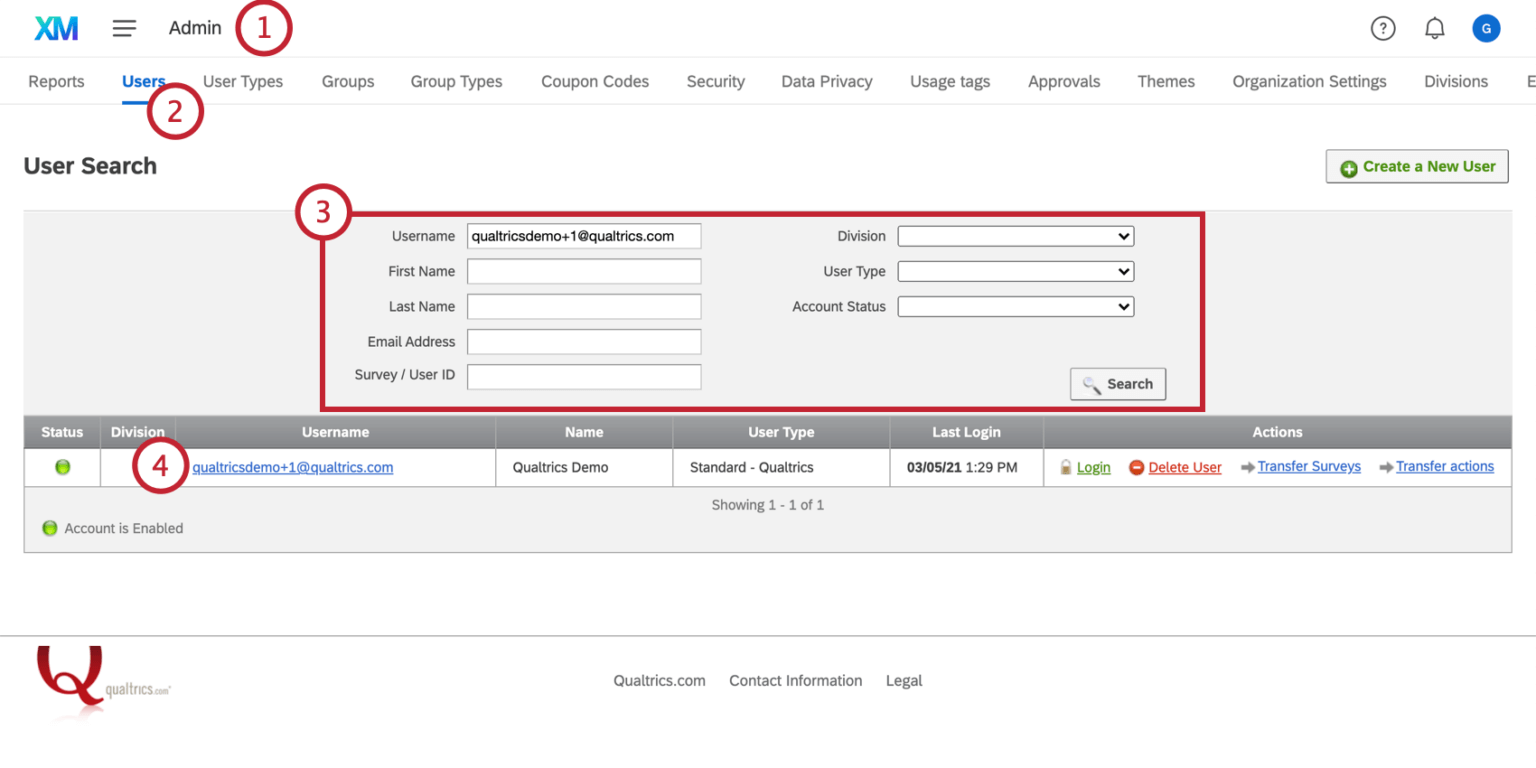The height and width of the screenshot is (768, 1536).
Task: Click the lock icon beside Login
Action: coord(1067,467)
